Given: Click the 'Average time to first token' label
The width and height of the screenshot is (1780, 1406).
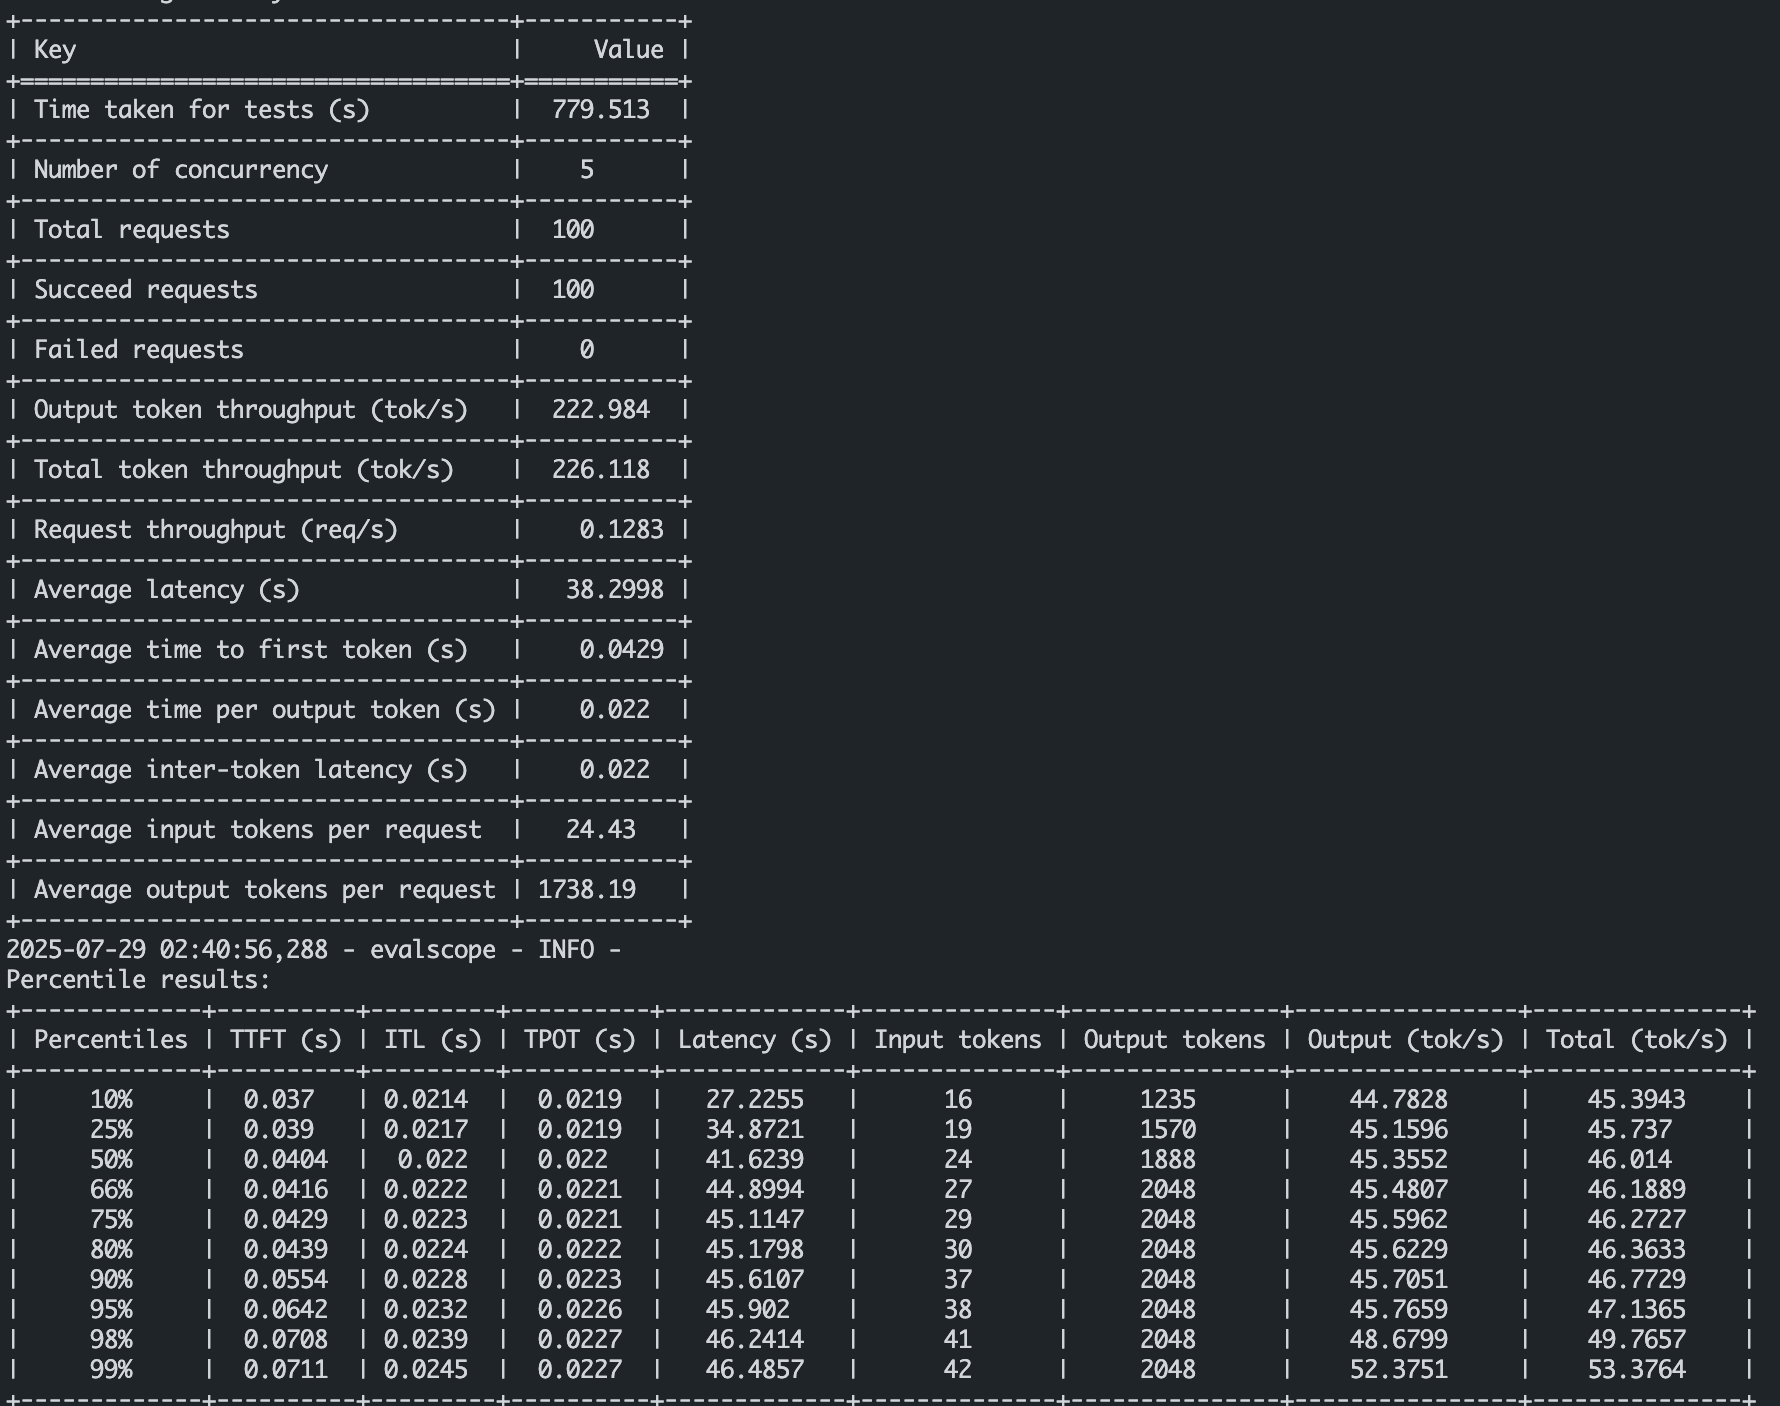Looking at the screenshot, I should (250, 650).
